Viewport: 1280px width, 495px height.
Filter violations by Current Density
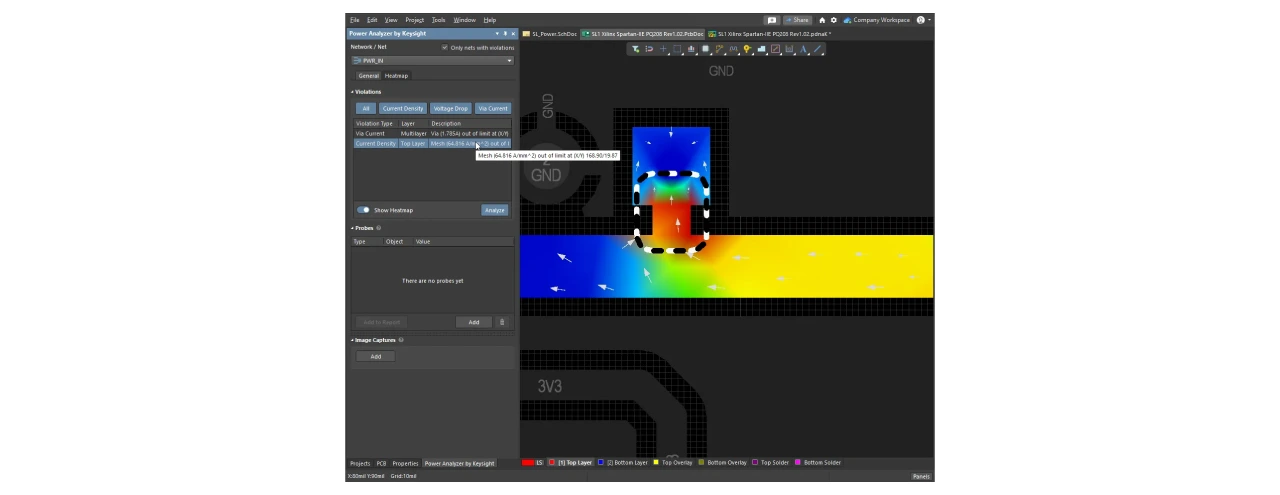coord(402,108)
